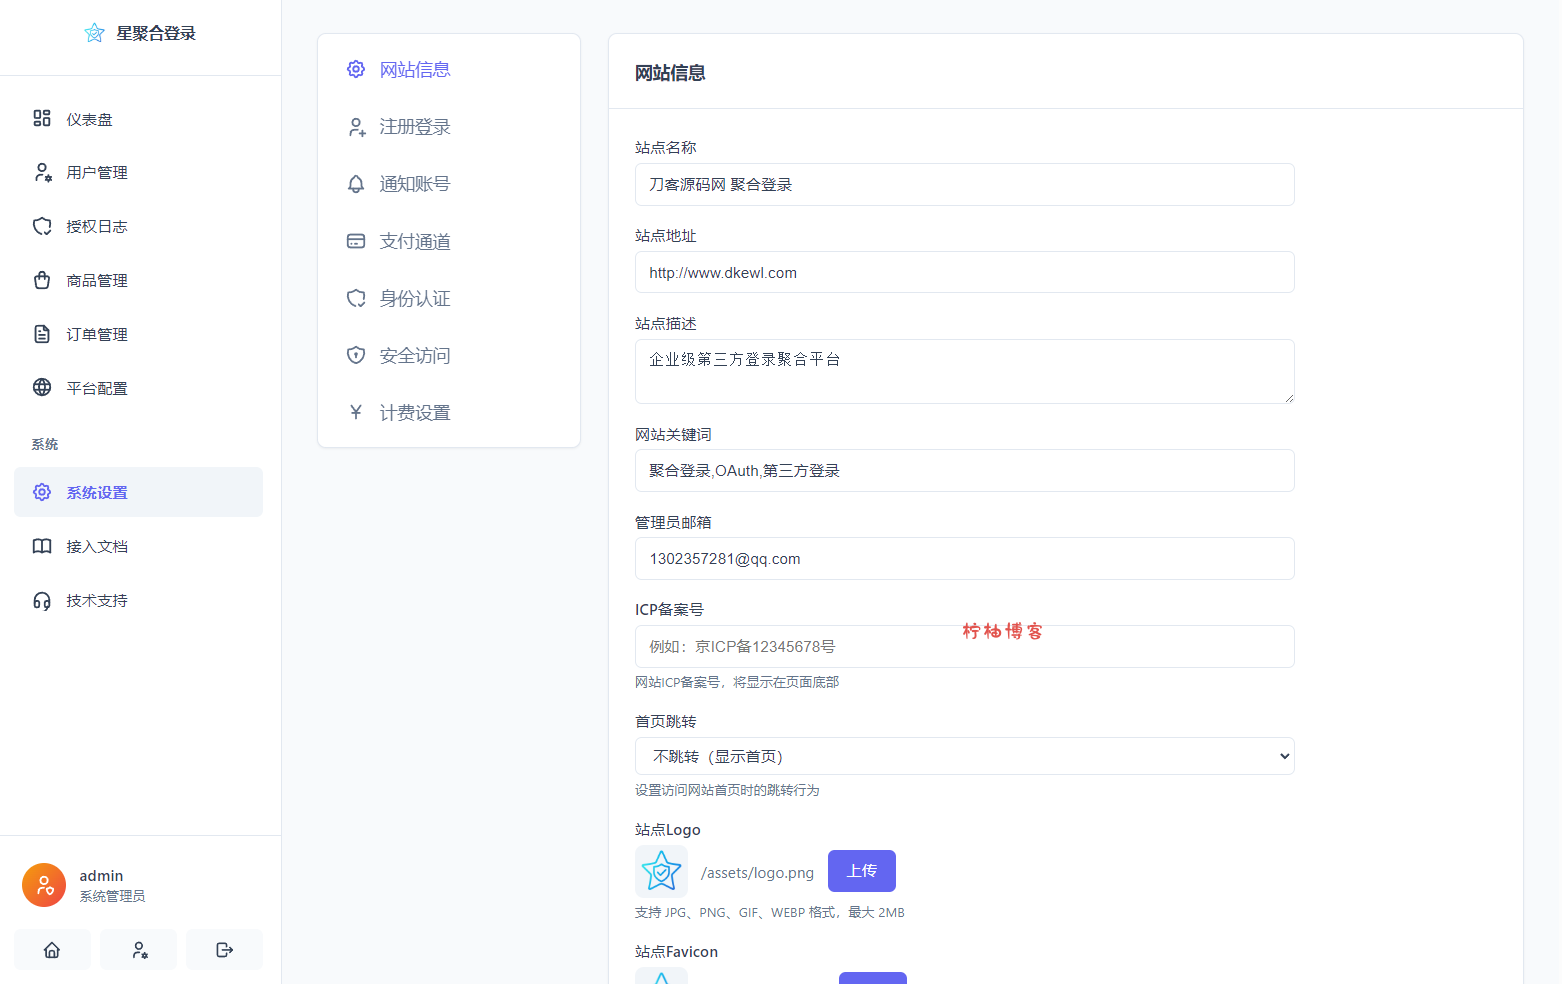Click the star logo beside 星聚合登录

click(94, 33)
